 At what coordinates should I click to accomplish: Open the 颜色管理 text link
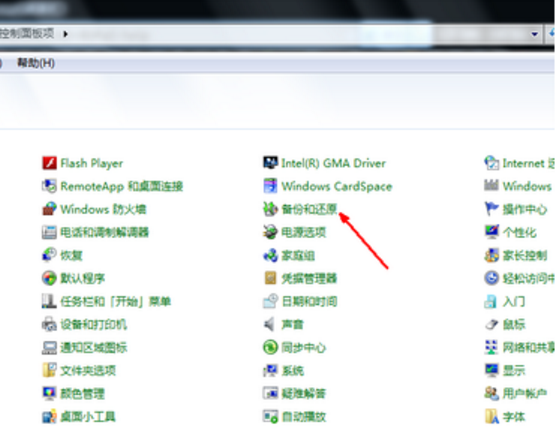[x=82, y=393]
